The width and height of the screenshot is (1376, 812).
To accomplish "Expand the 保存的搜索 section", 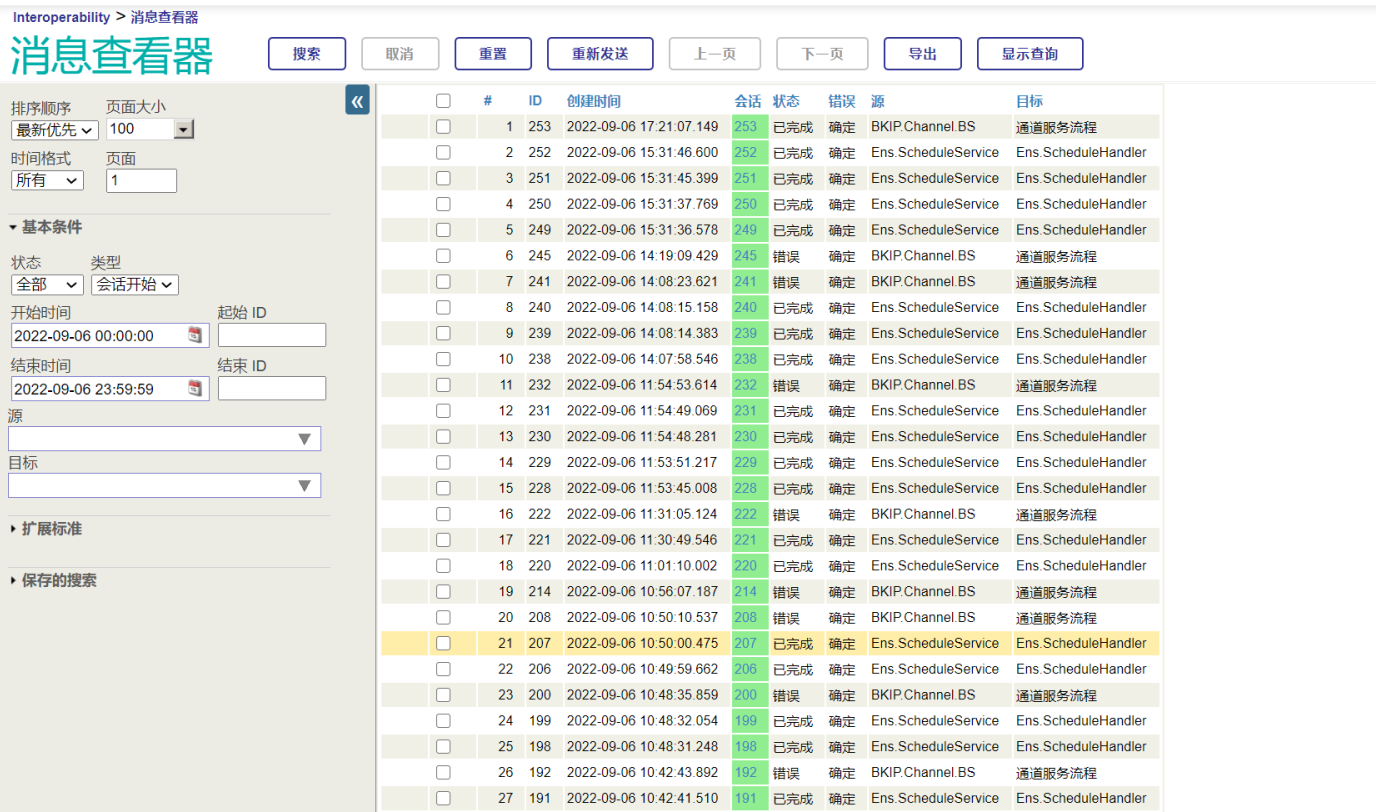I will [x=59, y=581].
